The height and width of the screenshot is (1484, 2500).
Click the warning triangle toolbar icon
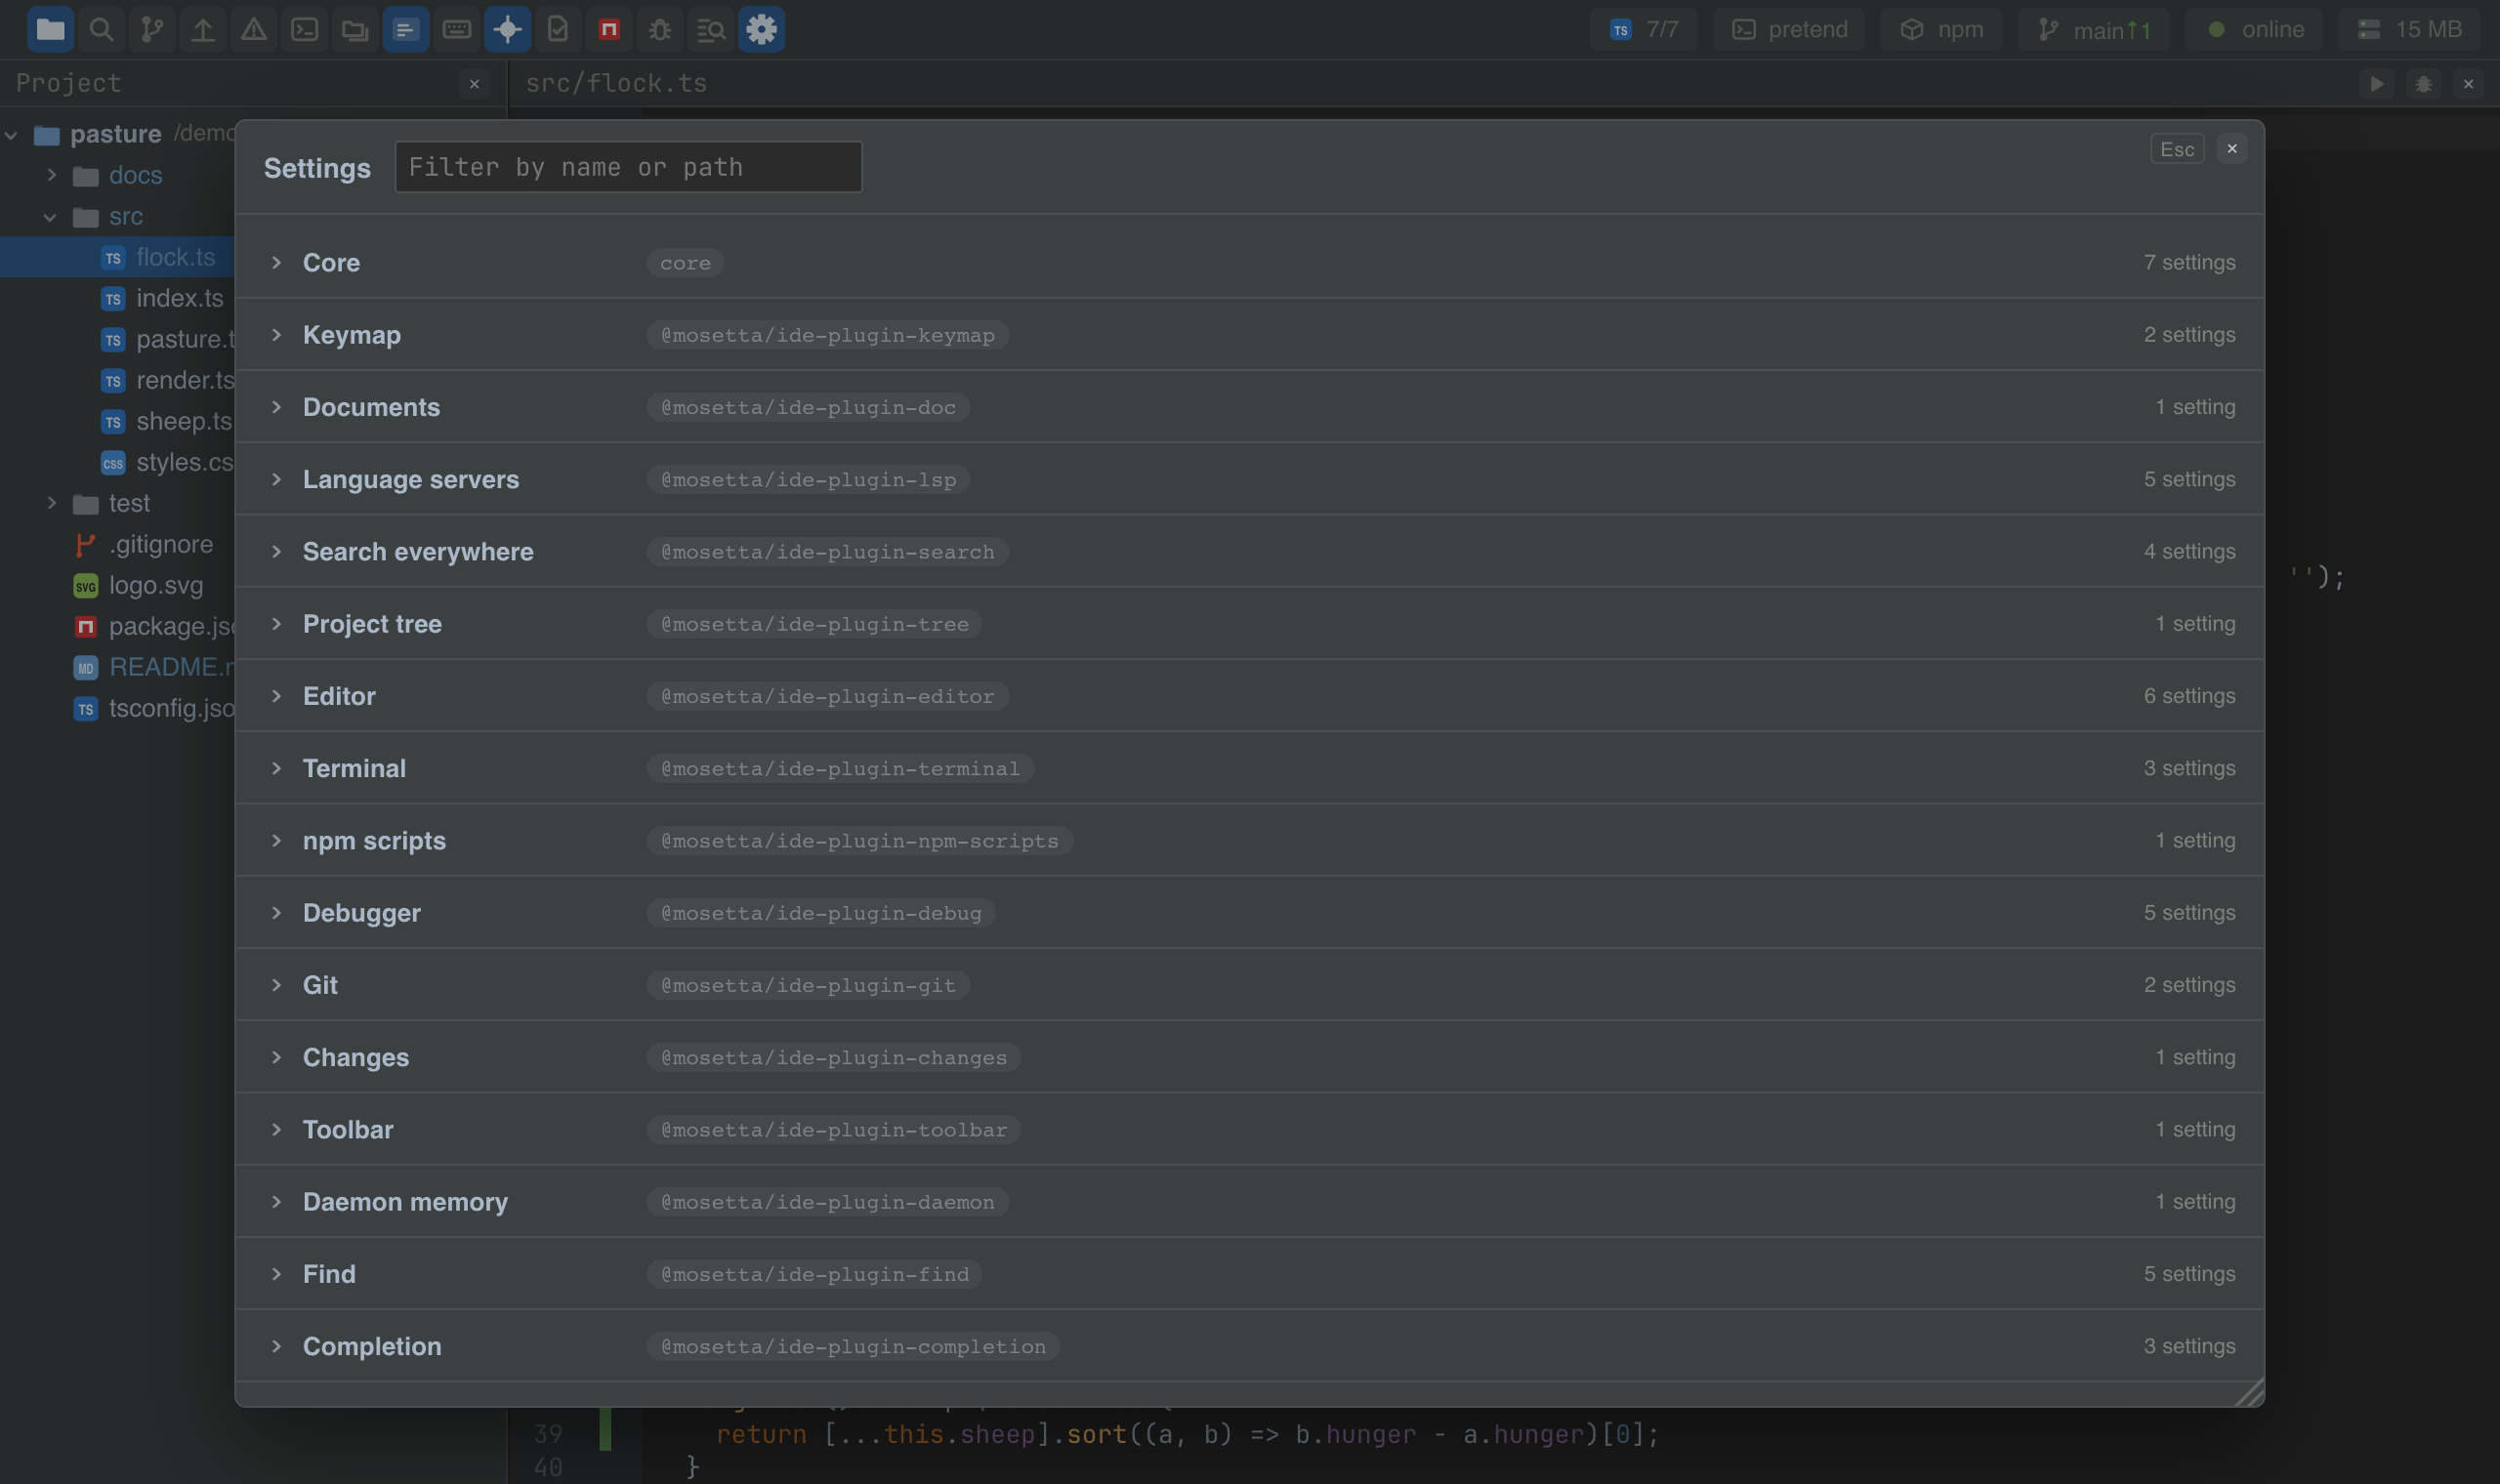coord(254,29)
